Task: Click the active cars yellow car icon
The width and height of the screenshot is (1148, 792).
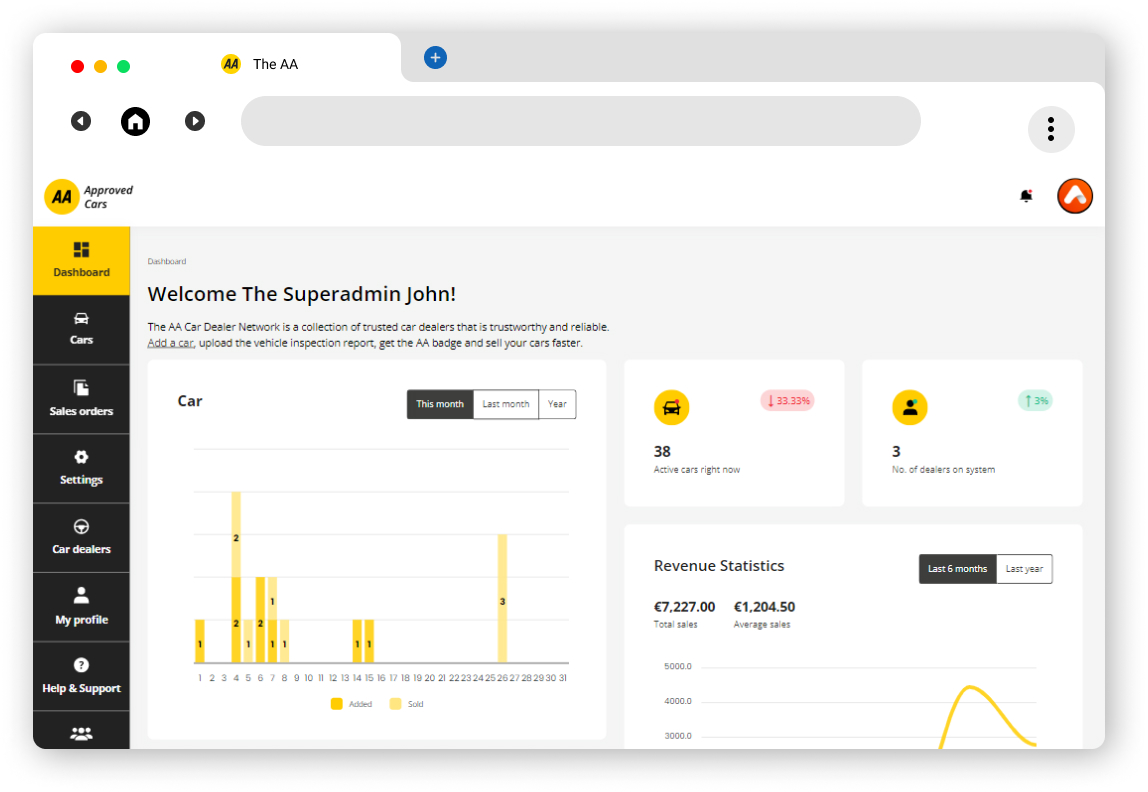Action: 671,407
